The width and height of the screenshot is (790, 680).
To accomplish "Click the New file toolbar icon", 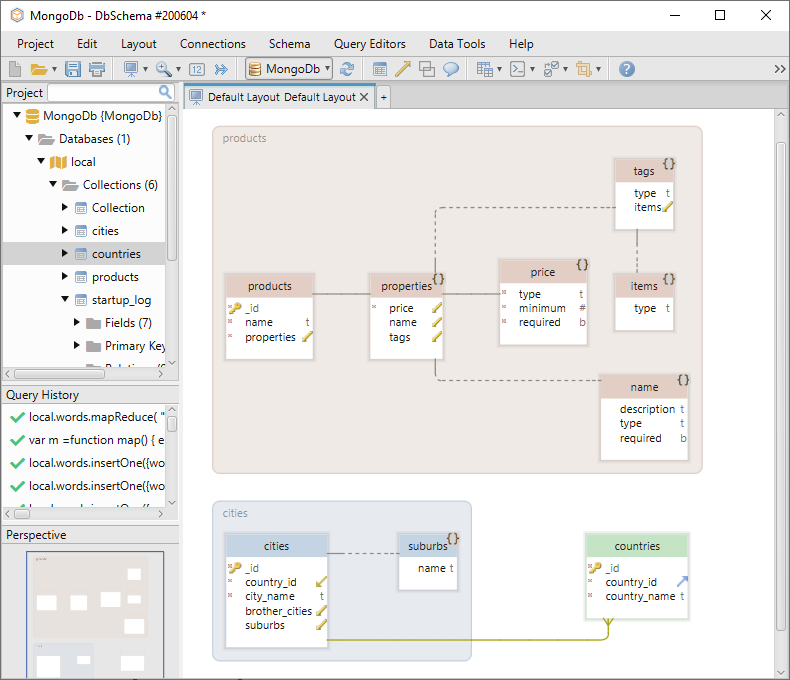I will tap(15, 69).
